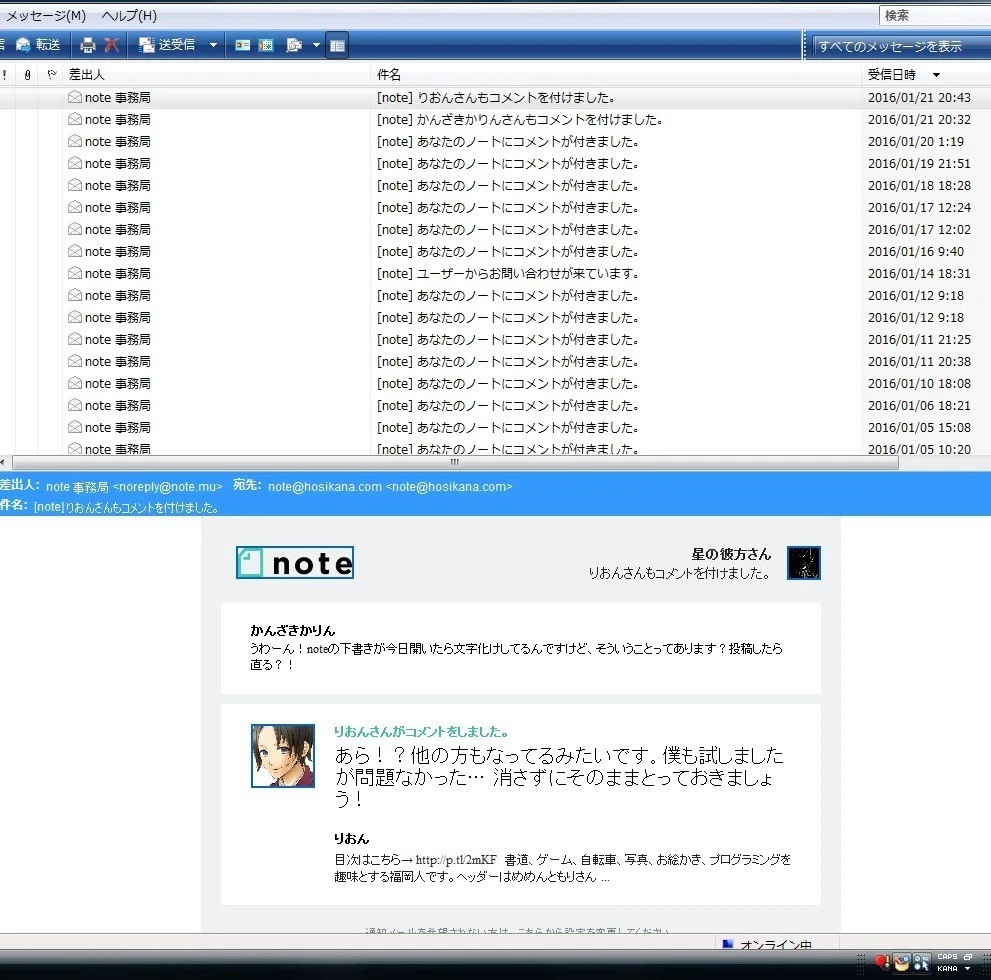Select message received 2016/01/11 21:25
This screenshot has width=991, height=980.
point(496,339)
